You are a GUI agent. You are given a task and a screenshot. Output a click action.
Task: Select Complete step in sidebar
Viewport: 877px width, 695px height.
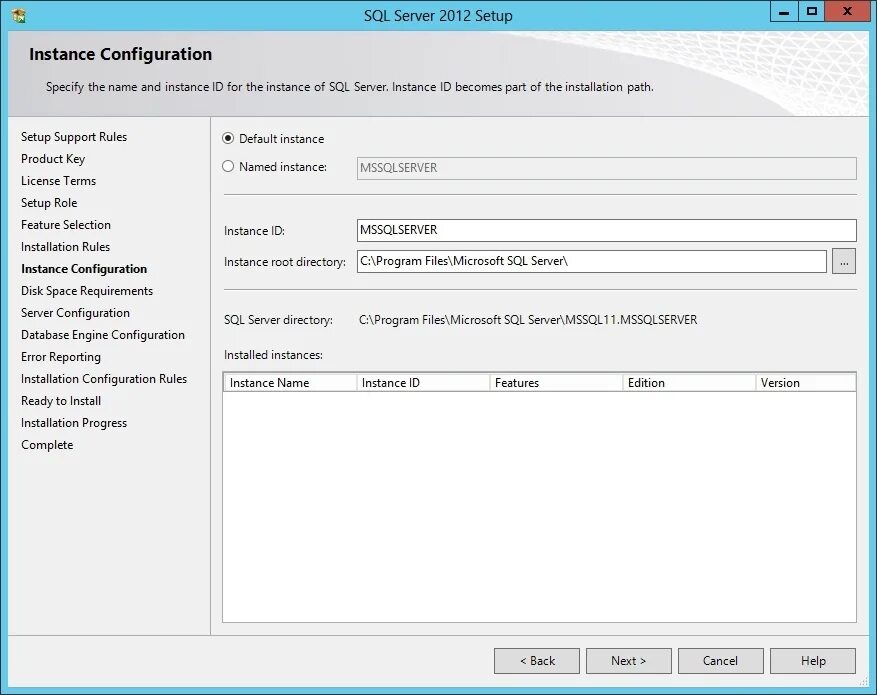click(x=47, y=445)
